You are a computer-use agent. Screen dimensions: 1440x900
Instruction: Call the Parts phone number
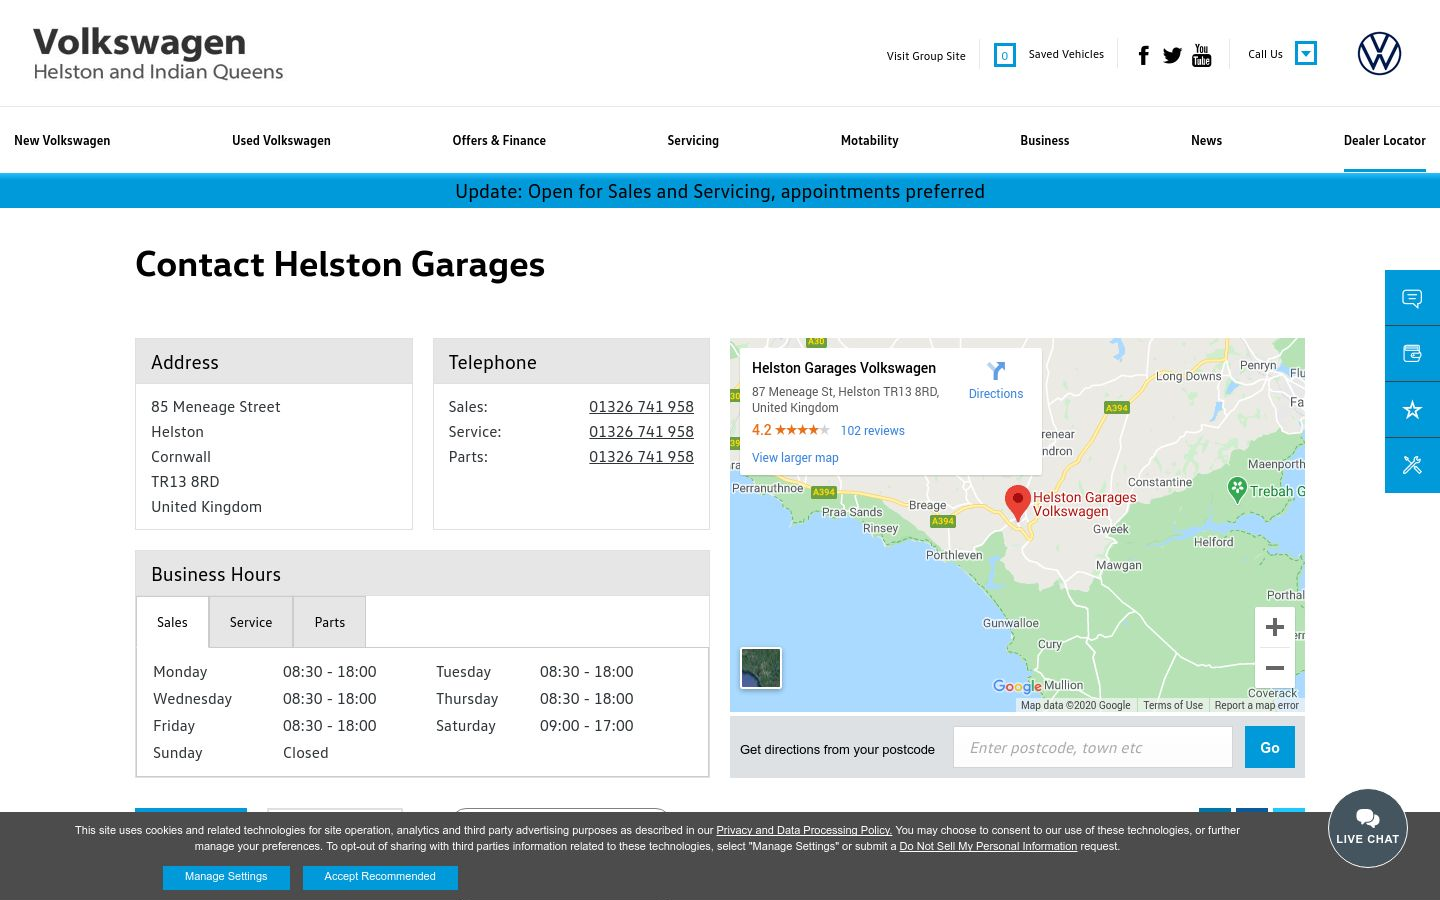pyautogui.click(x=641, y=457)
